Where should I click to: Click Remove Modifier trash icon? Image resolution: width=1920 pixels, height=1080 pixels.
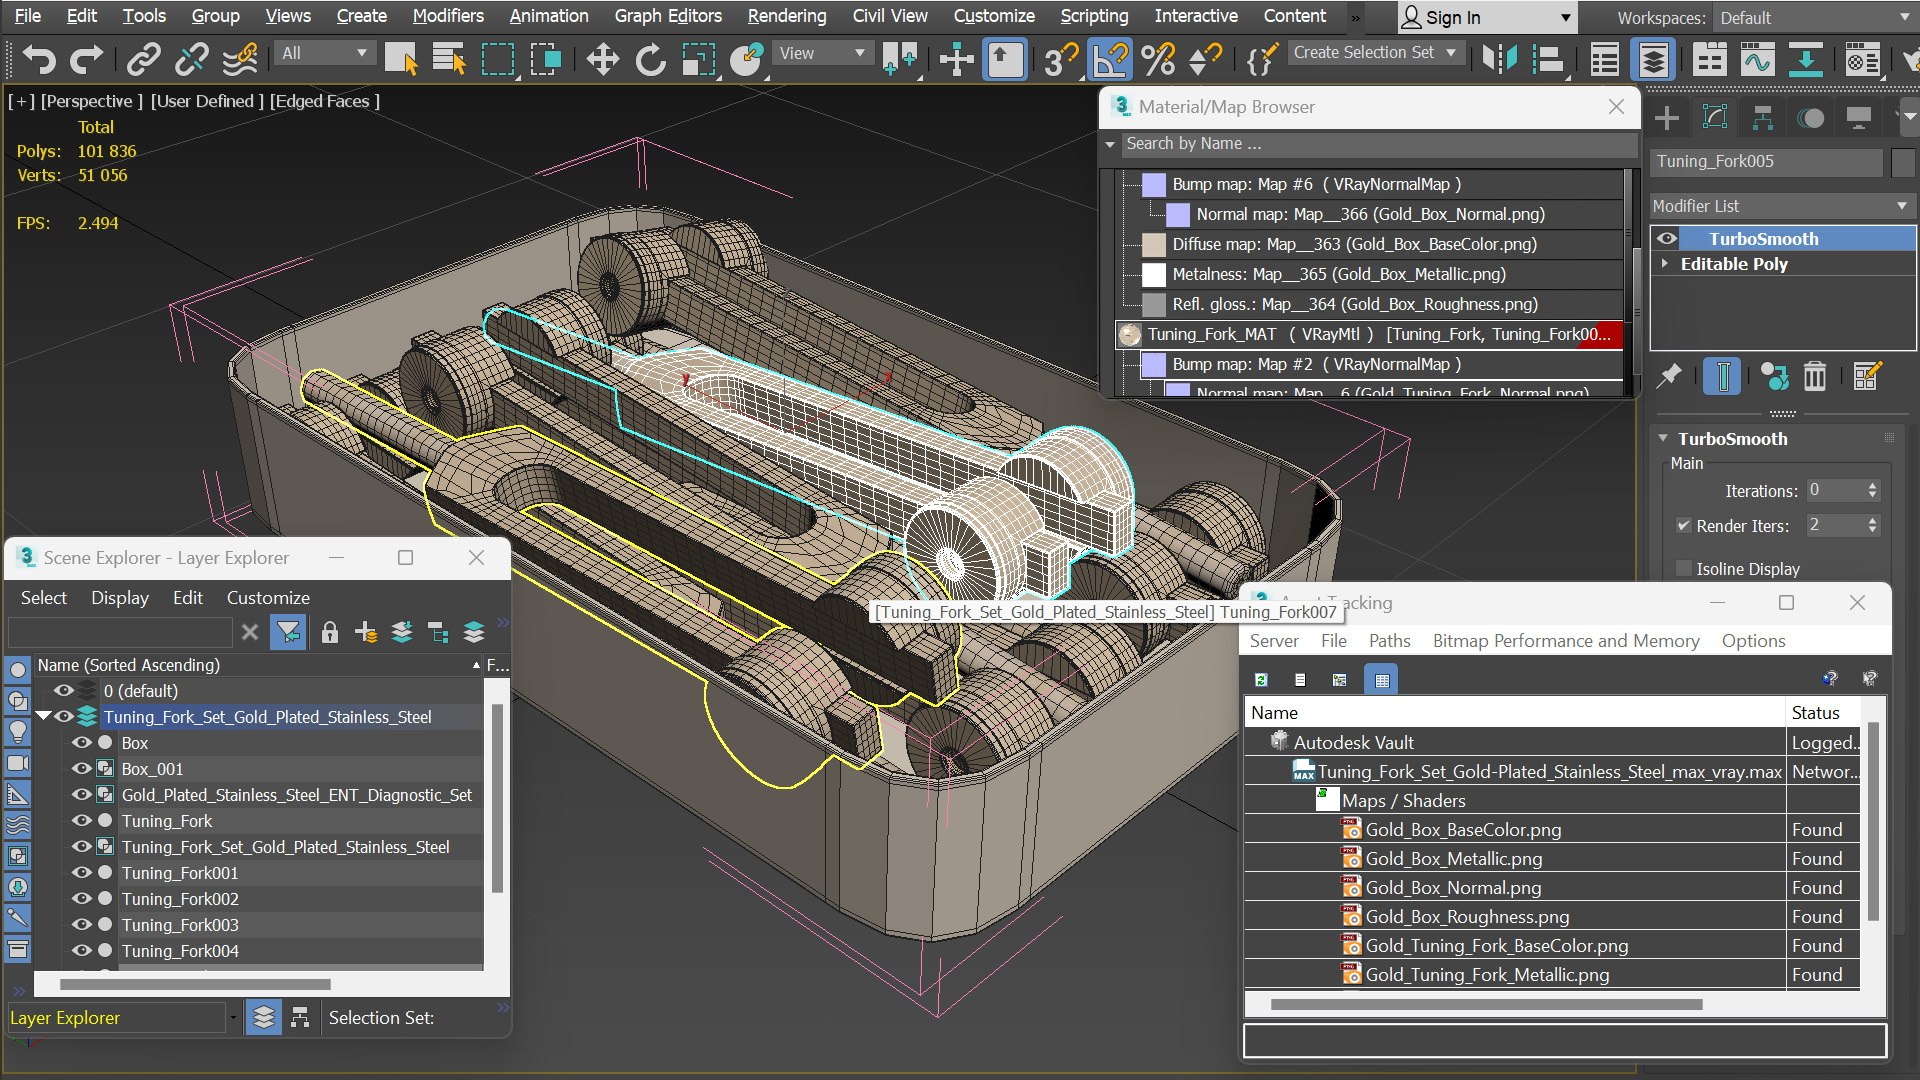click(1814, 376)
